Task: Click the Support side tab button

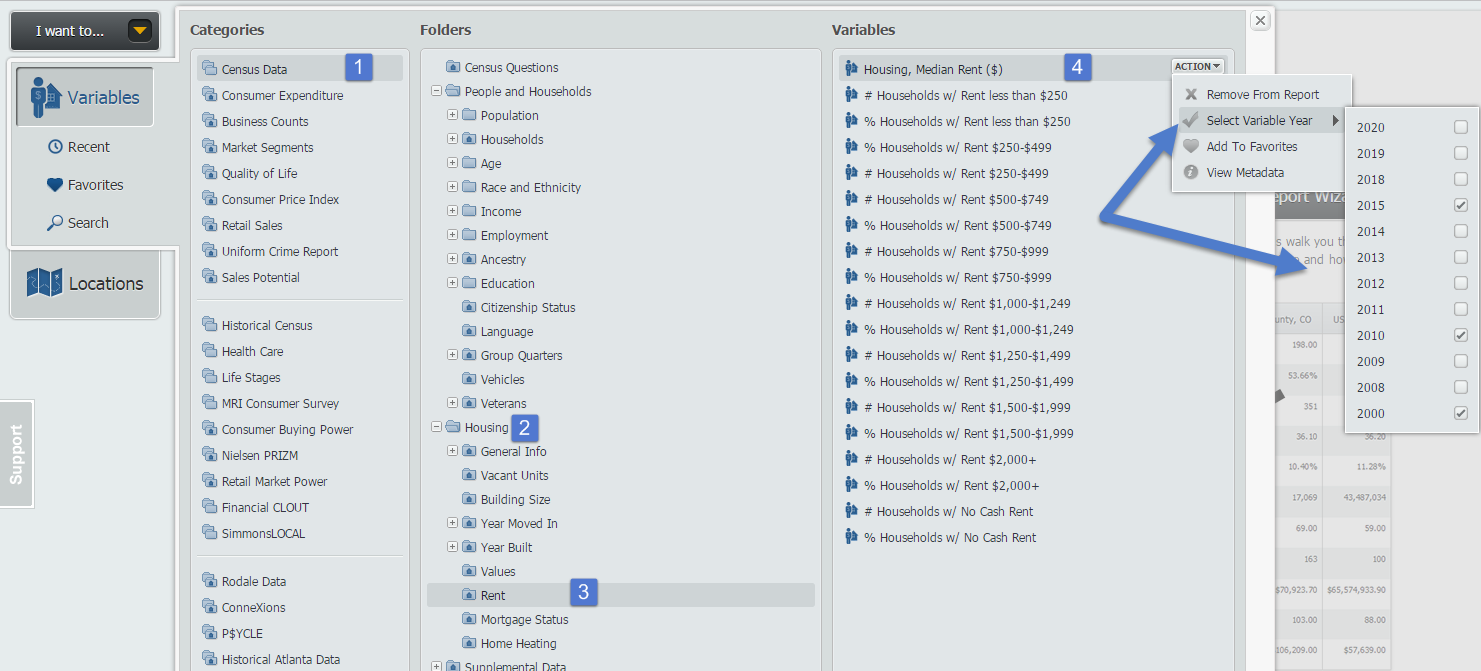Action: click(x=17, y=454)
